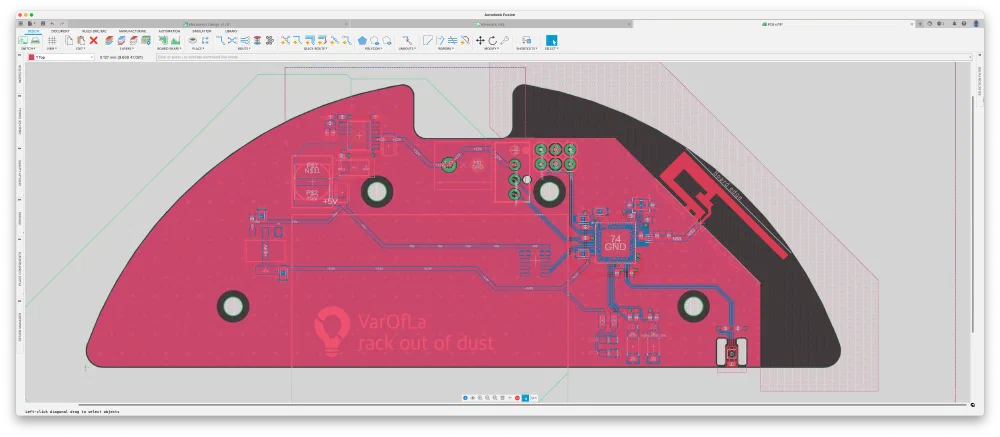Click the grid toggle icon in navigation bar
Screen dimensions: 1000x437
pyautogui.click(x=503, y=397)
